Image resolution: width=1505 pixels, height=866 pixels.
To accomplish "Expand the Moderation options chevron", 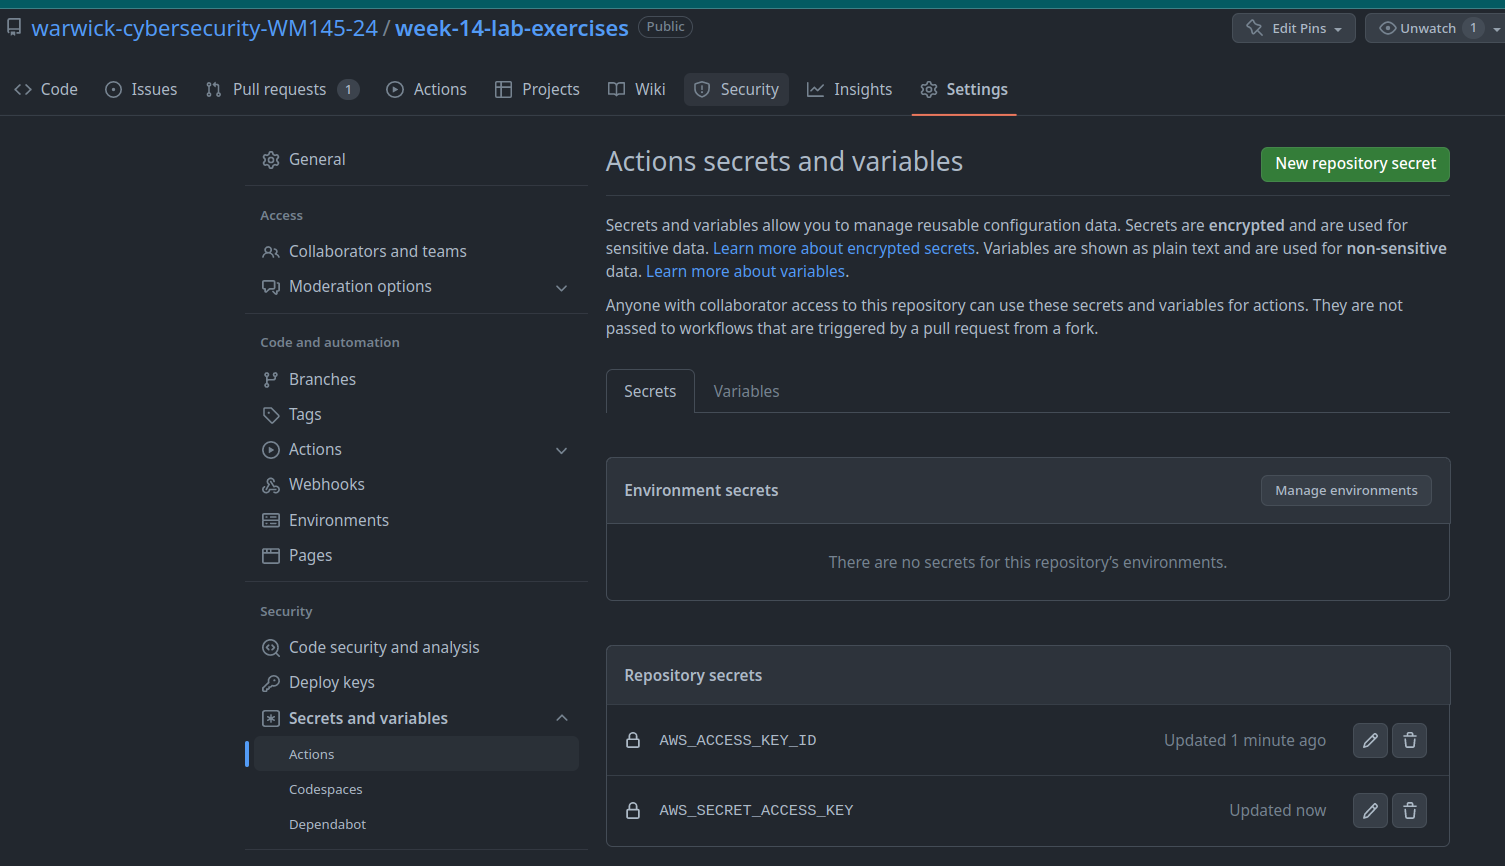I will pyautogui.click(x=562, y=288).
